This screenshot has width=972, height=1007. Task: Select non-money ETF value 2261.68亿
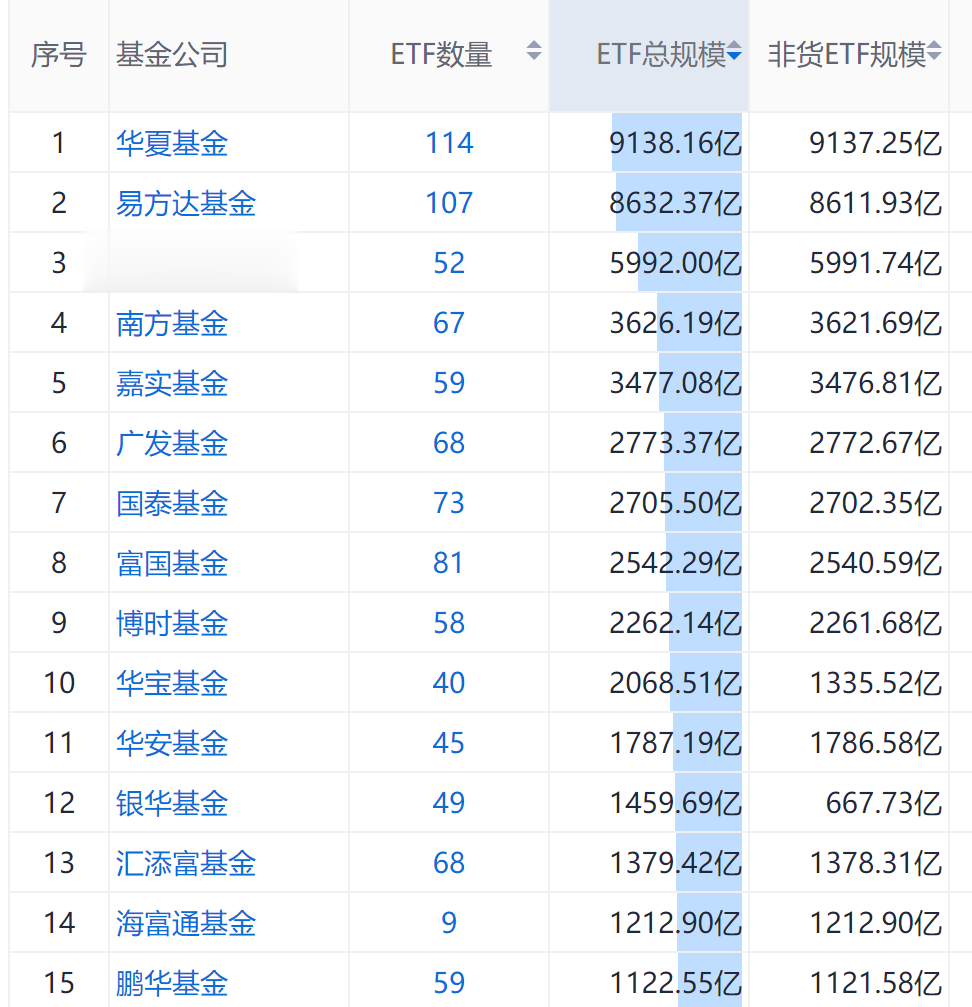(876, 624)
